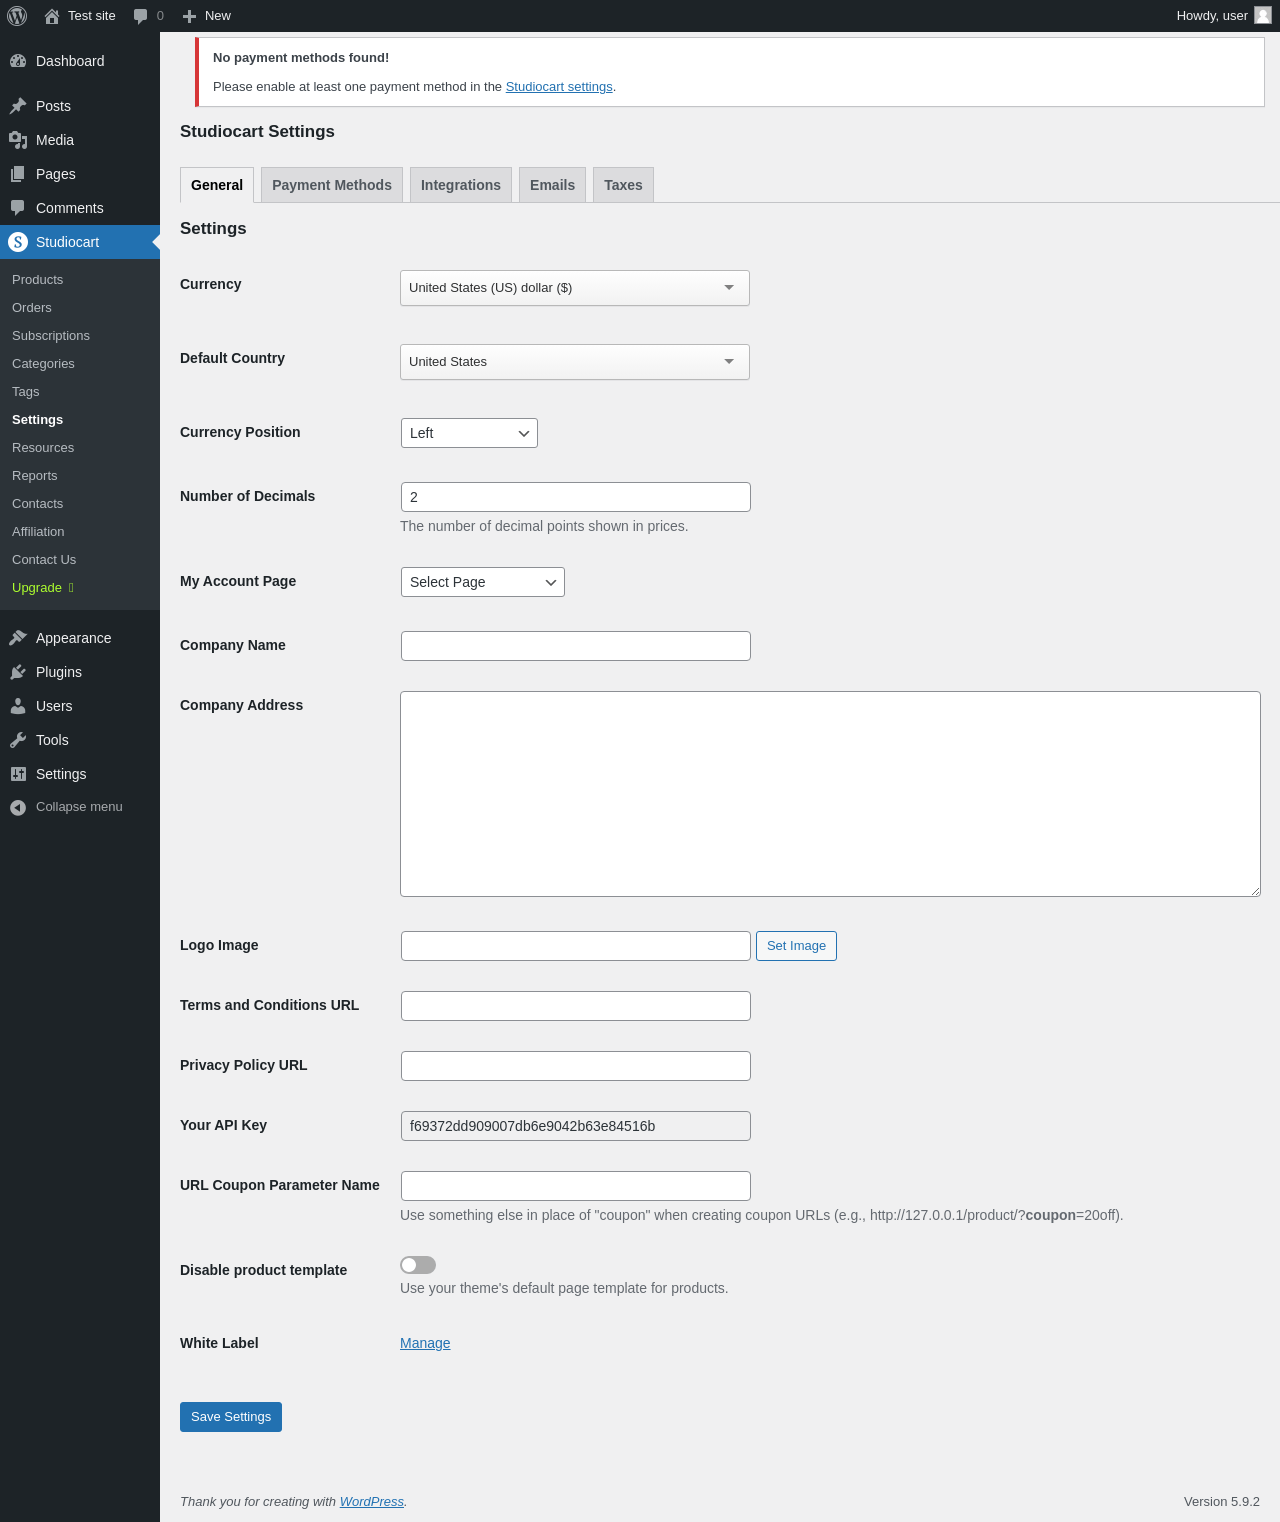Click the Save Settings button
Image resolution: width=1280 pixels, height=1522 pixels.
click(x=231, y=1417)
